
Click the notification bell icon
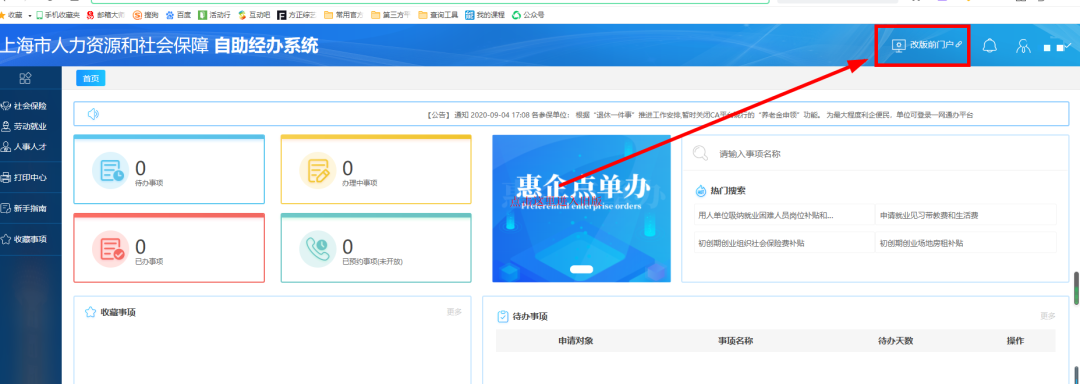(x=990, y=45)
